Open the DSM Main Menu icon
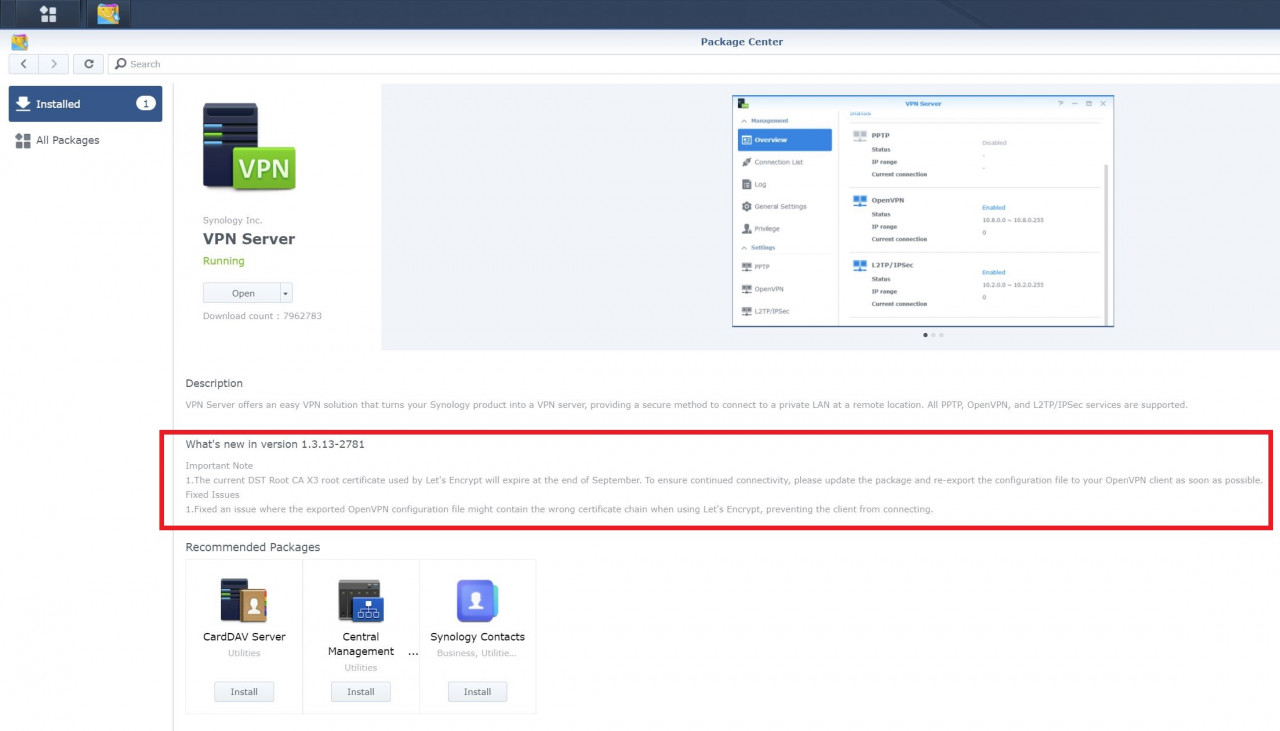Image resolution: width=1280 pixels, height=731 pixels. coord(47,13)
